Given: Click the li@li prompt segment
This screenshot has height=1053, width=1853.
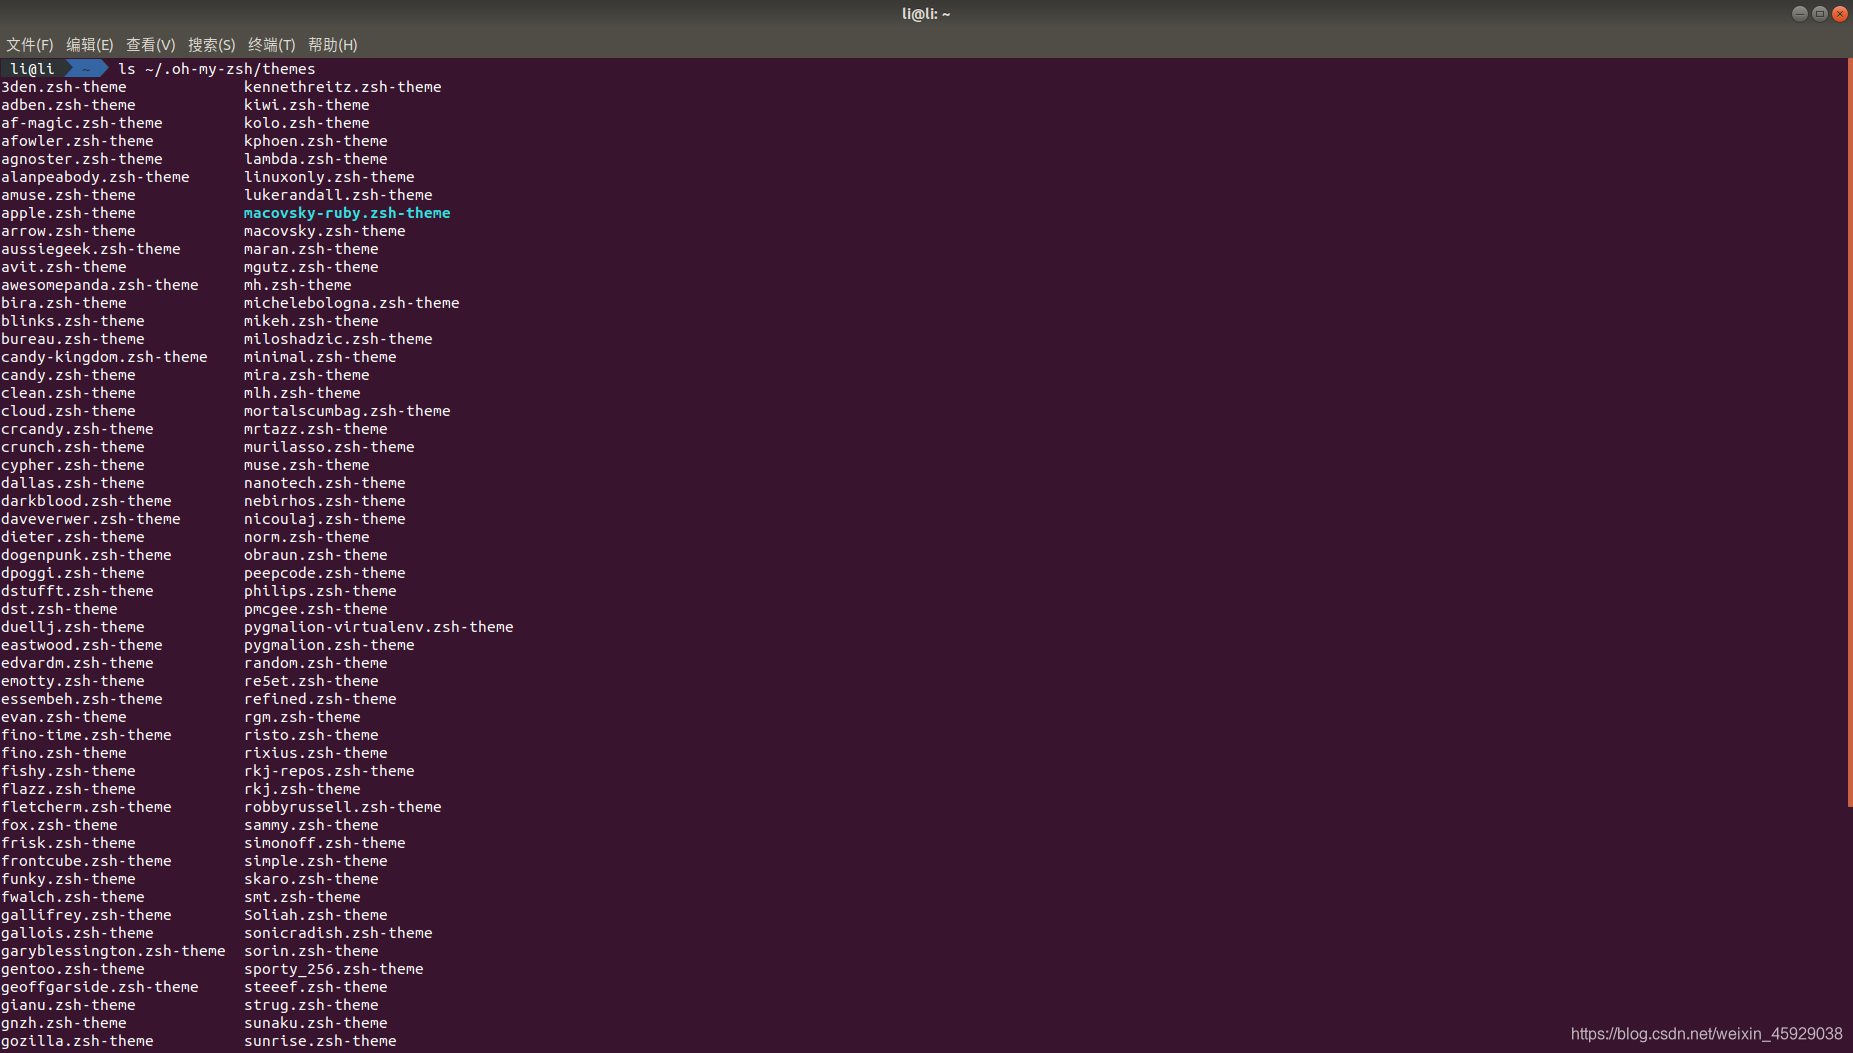Looking at the screenshot, I should [x=32, y=69].
